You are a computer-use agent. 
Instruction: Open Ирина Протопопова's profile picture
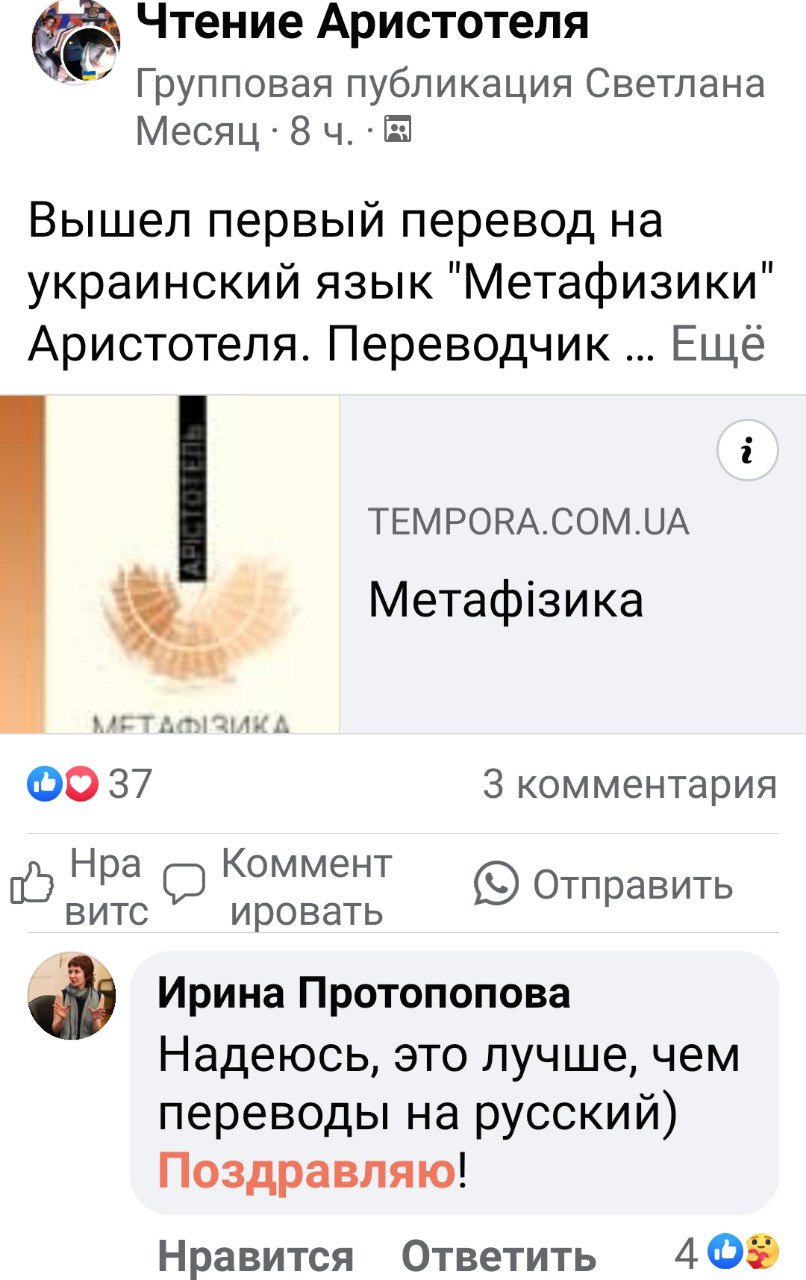[x=72, y=996]
